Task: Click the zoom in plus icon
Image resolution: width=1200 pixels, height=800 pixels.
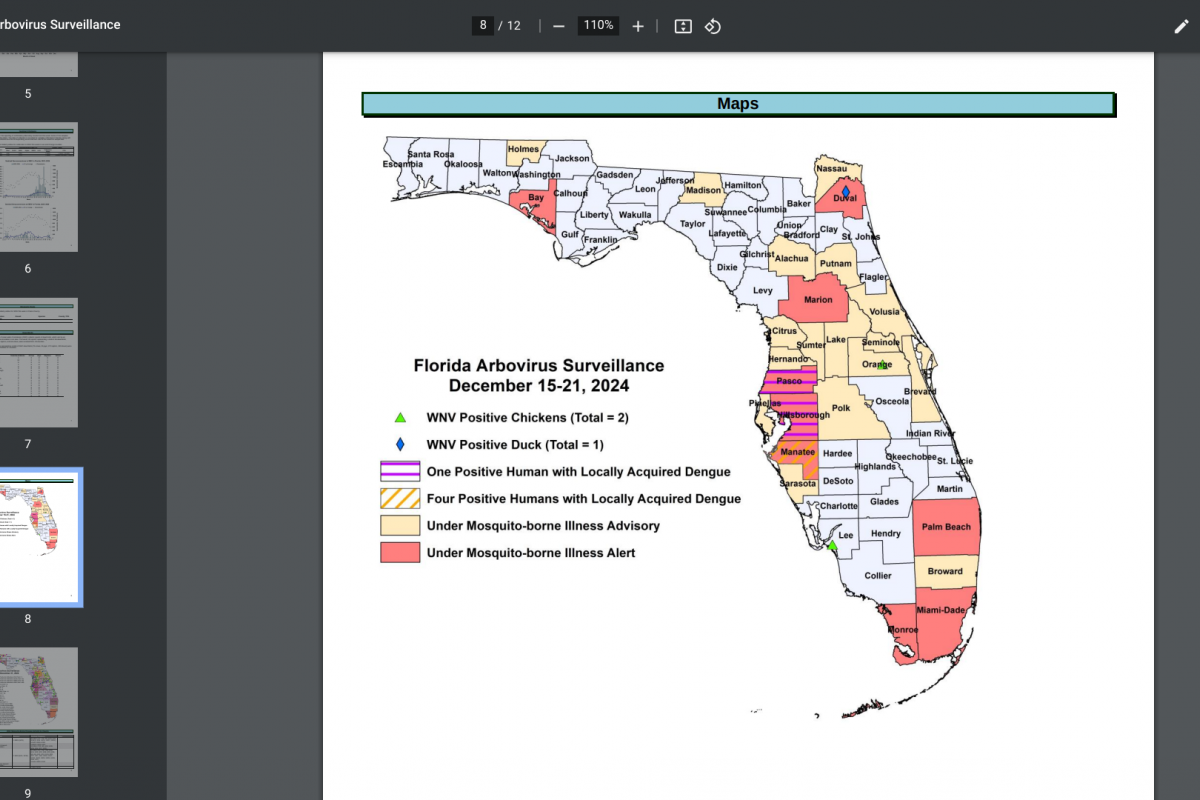Action: coord(638,26)
